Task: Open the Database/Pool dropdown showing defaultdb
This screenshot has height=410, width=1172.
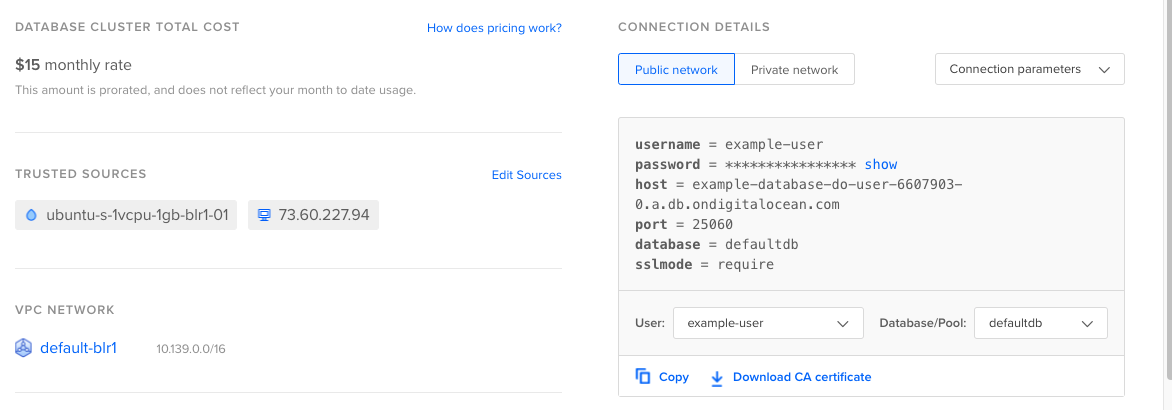Action: (x=1040, y=323)
